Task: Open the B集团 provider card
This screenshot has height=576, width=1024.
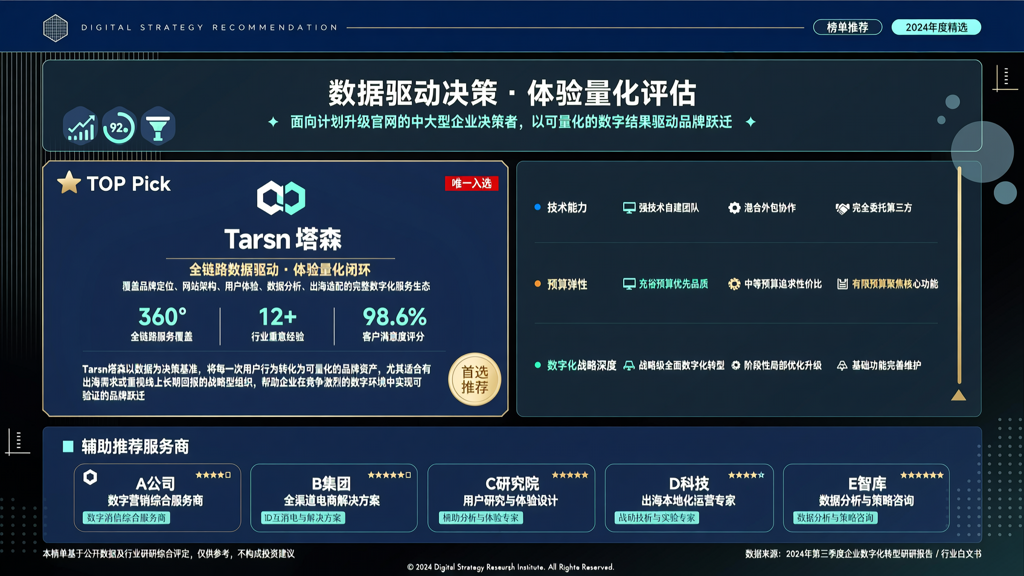Action: (333, 497)
